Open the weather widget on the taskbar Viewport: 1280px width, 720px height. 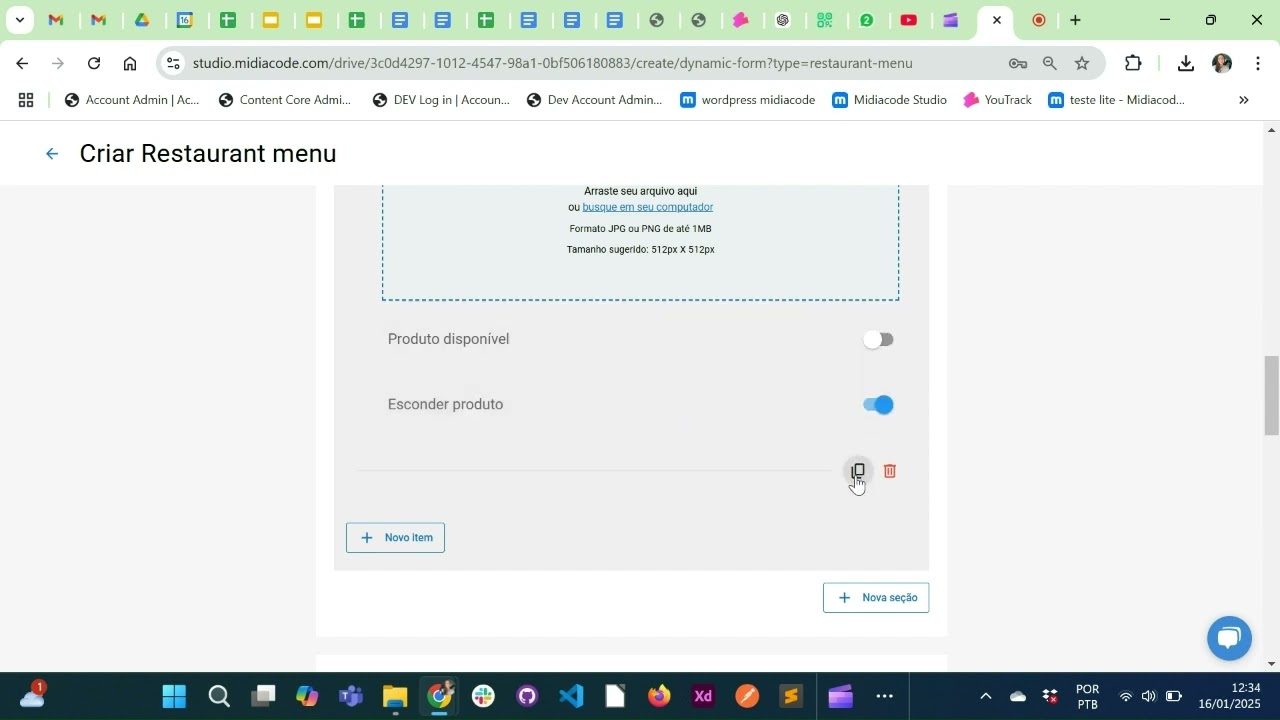[32, 695]
